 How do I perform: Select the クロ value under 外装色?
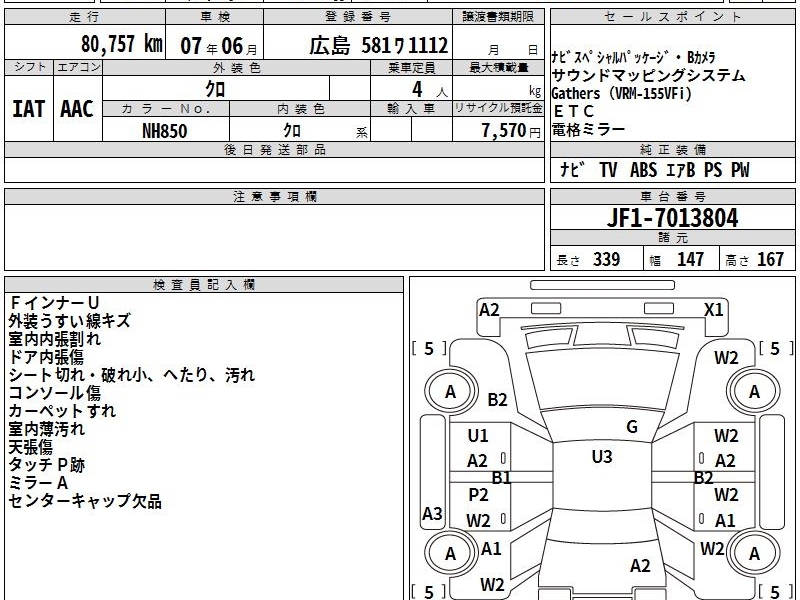pos(215,89)
